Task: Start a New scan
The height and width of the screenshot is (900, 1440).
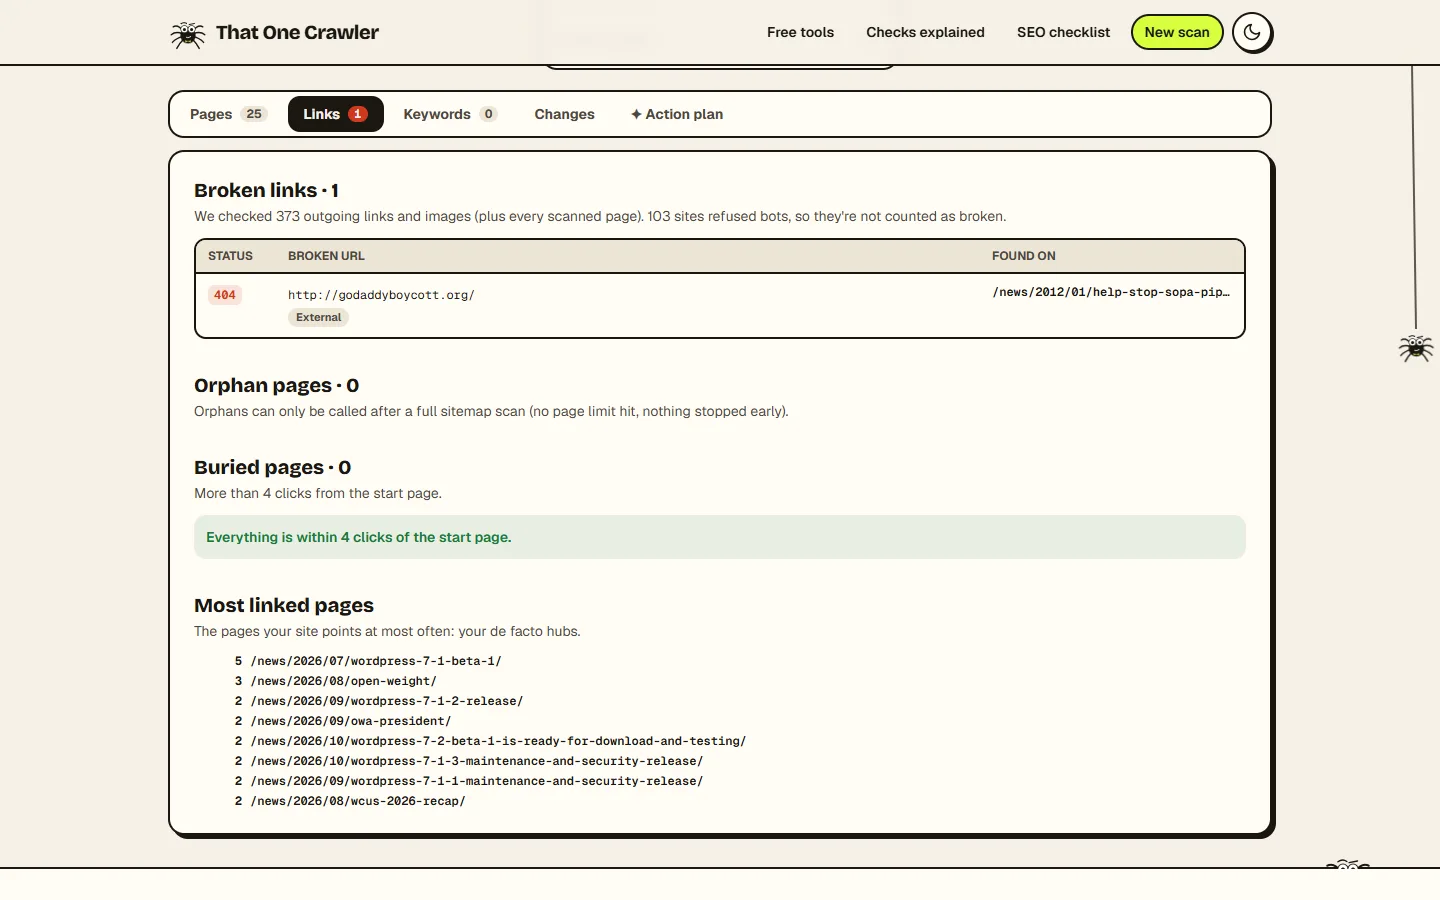Action: tap(1177, 32)
